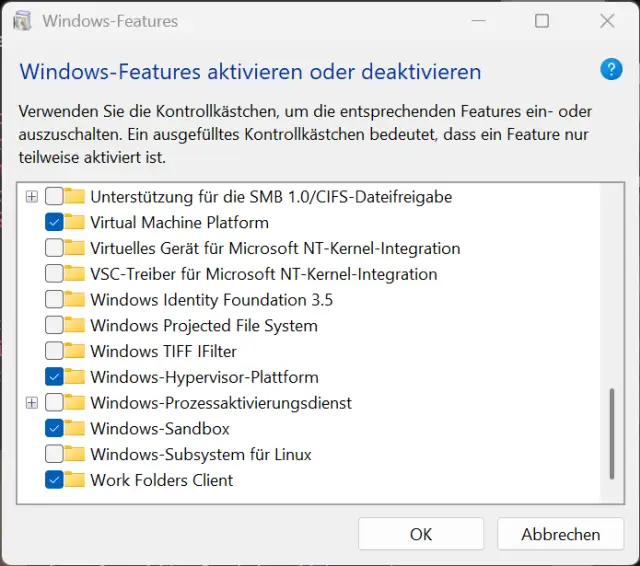
Task: Click the folder icon next to Windows TIFF IFilter
Action: [75, 352]
